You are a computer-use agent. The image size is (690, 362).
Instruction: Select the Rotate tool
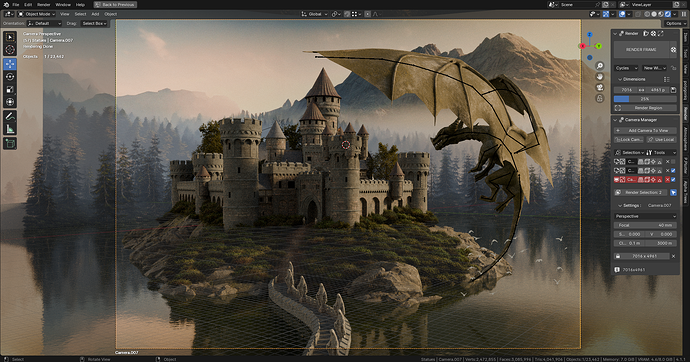(x=10, y=77)
